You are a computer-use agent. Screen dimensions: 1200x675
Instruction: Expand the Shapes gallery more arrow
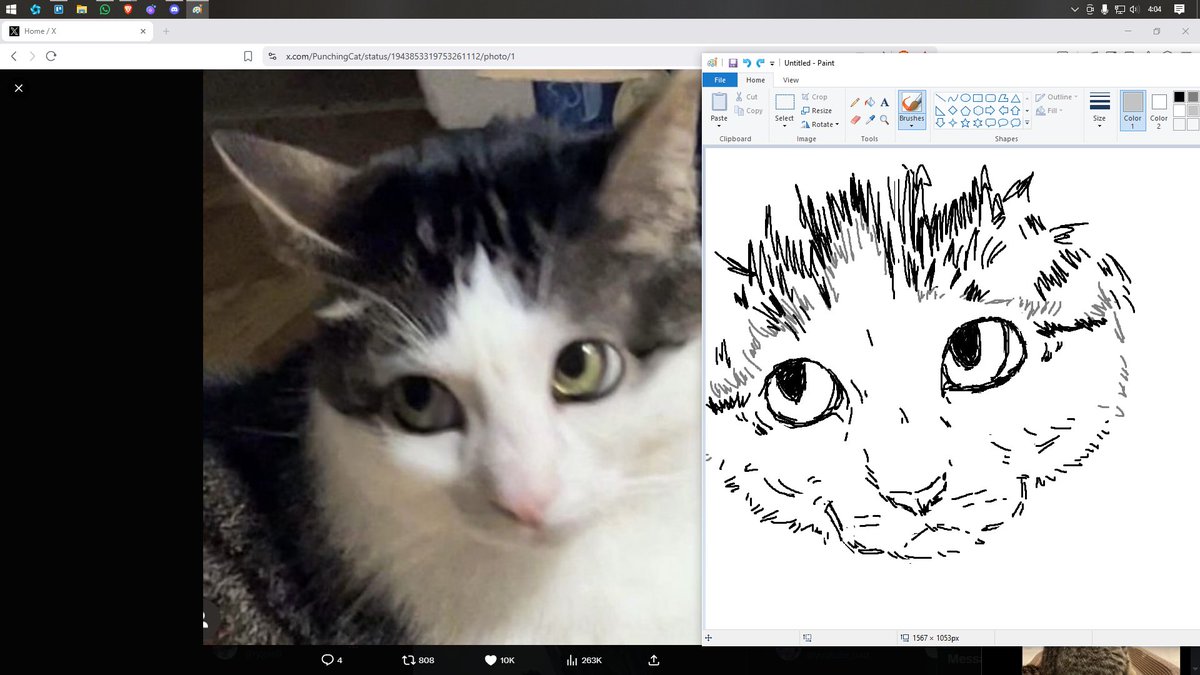pyautogui.click(x=1027, y=123)
